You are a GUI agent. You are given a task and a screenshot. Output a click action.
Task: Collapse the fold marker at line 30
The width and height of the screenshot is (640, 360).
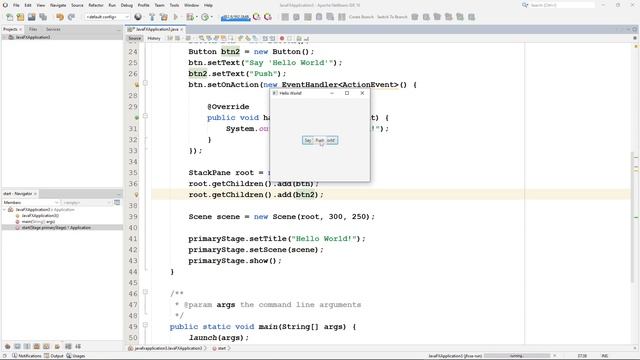click(145, 116)
